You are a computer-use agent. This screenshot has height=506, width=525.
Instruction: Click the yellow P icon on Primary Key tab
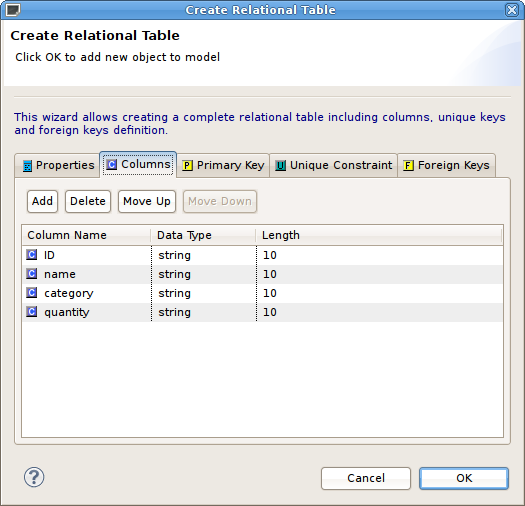point(187,165)
